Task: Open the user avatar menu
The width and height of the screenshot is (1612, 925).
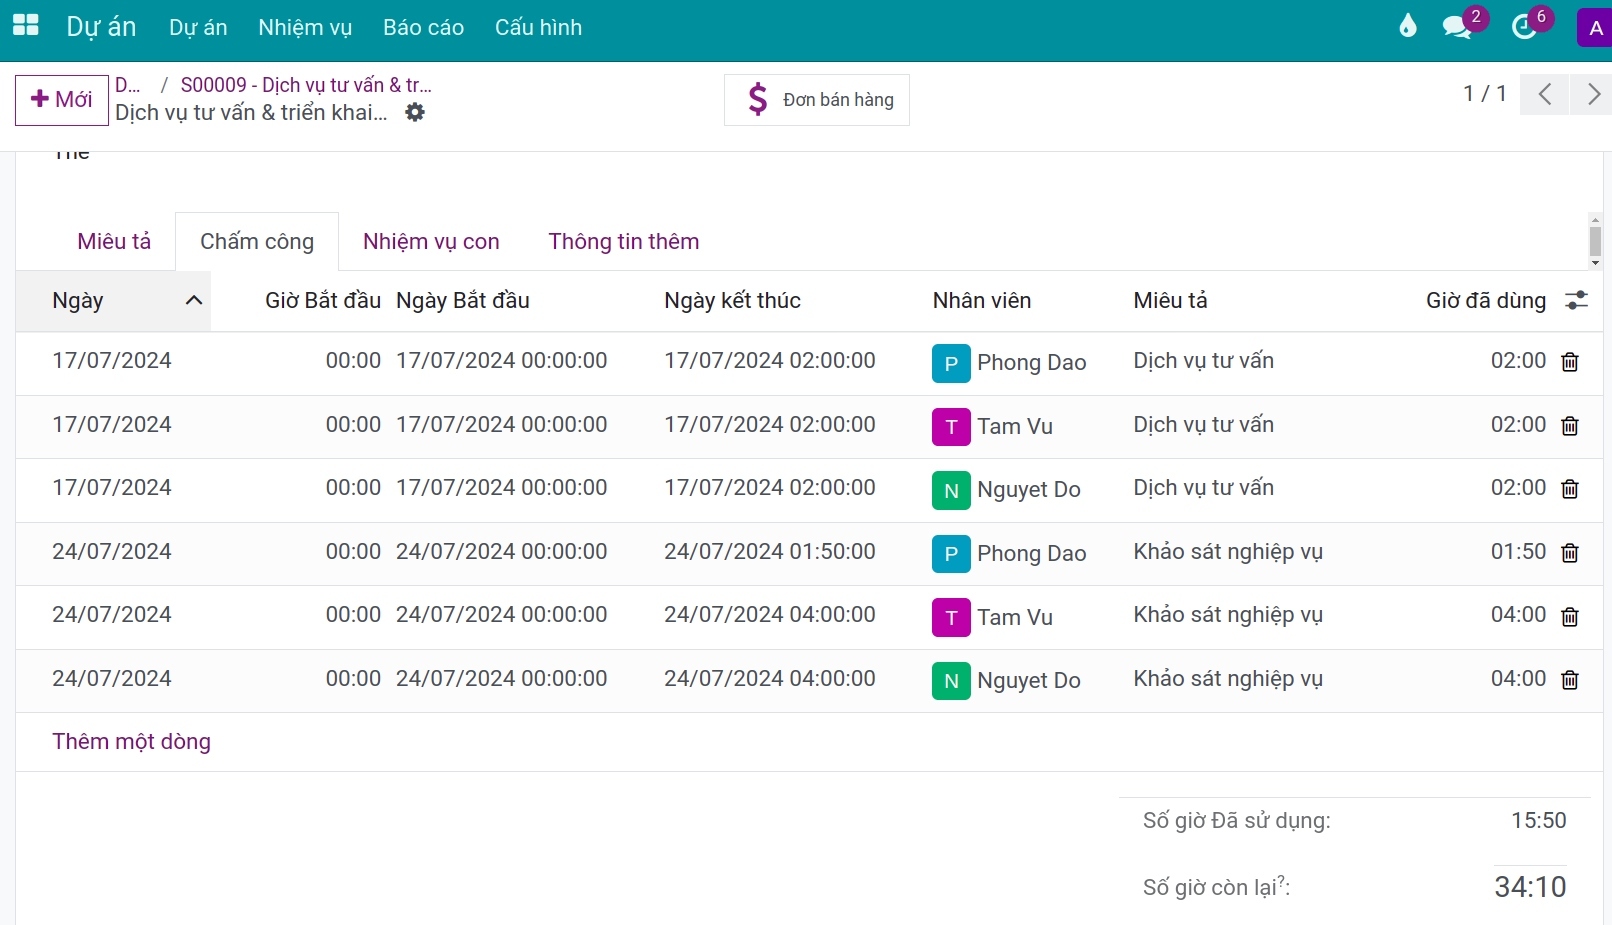Action: (1595, 28)
